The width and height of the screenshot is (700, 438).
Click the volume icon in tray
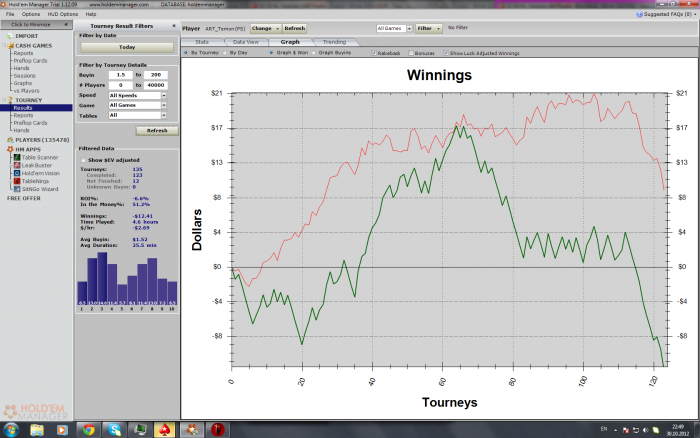tap(646, 430)
